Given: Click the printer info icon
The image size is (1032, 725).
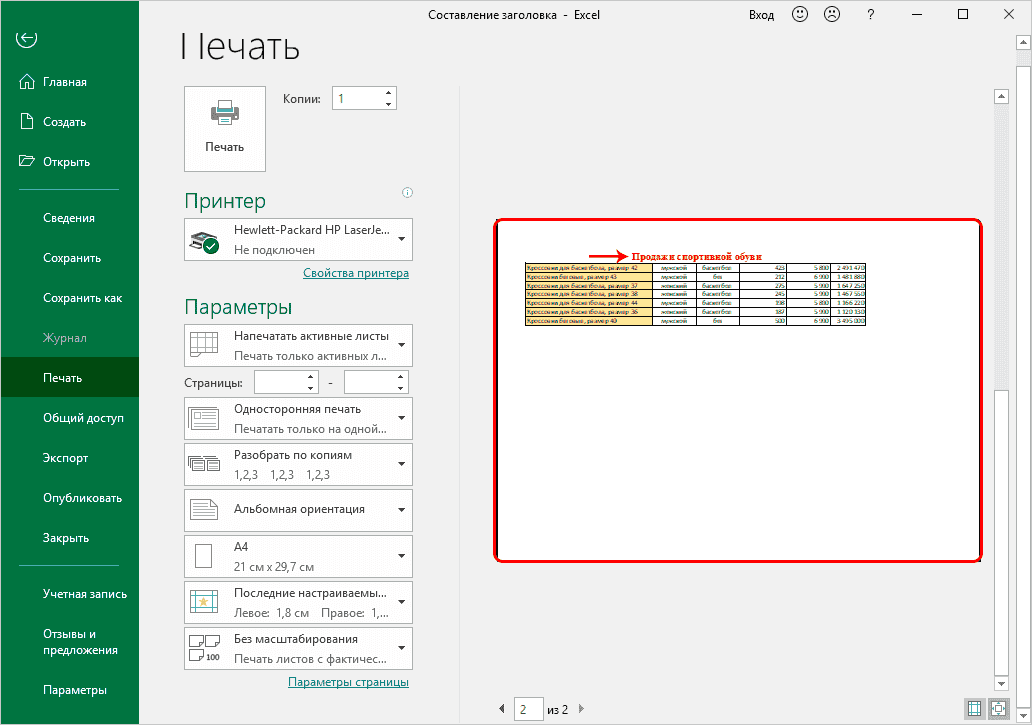Looking at the screenshot, I should [x=407, y=193].
